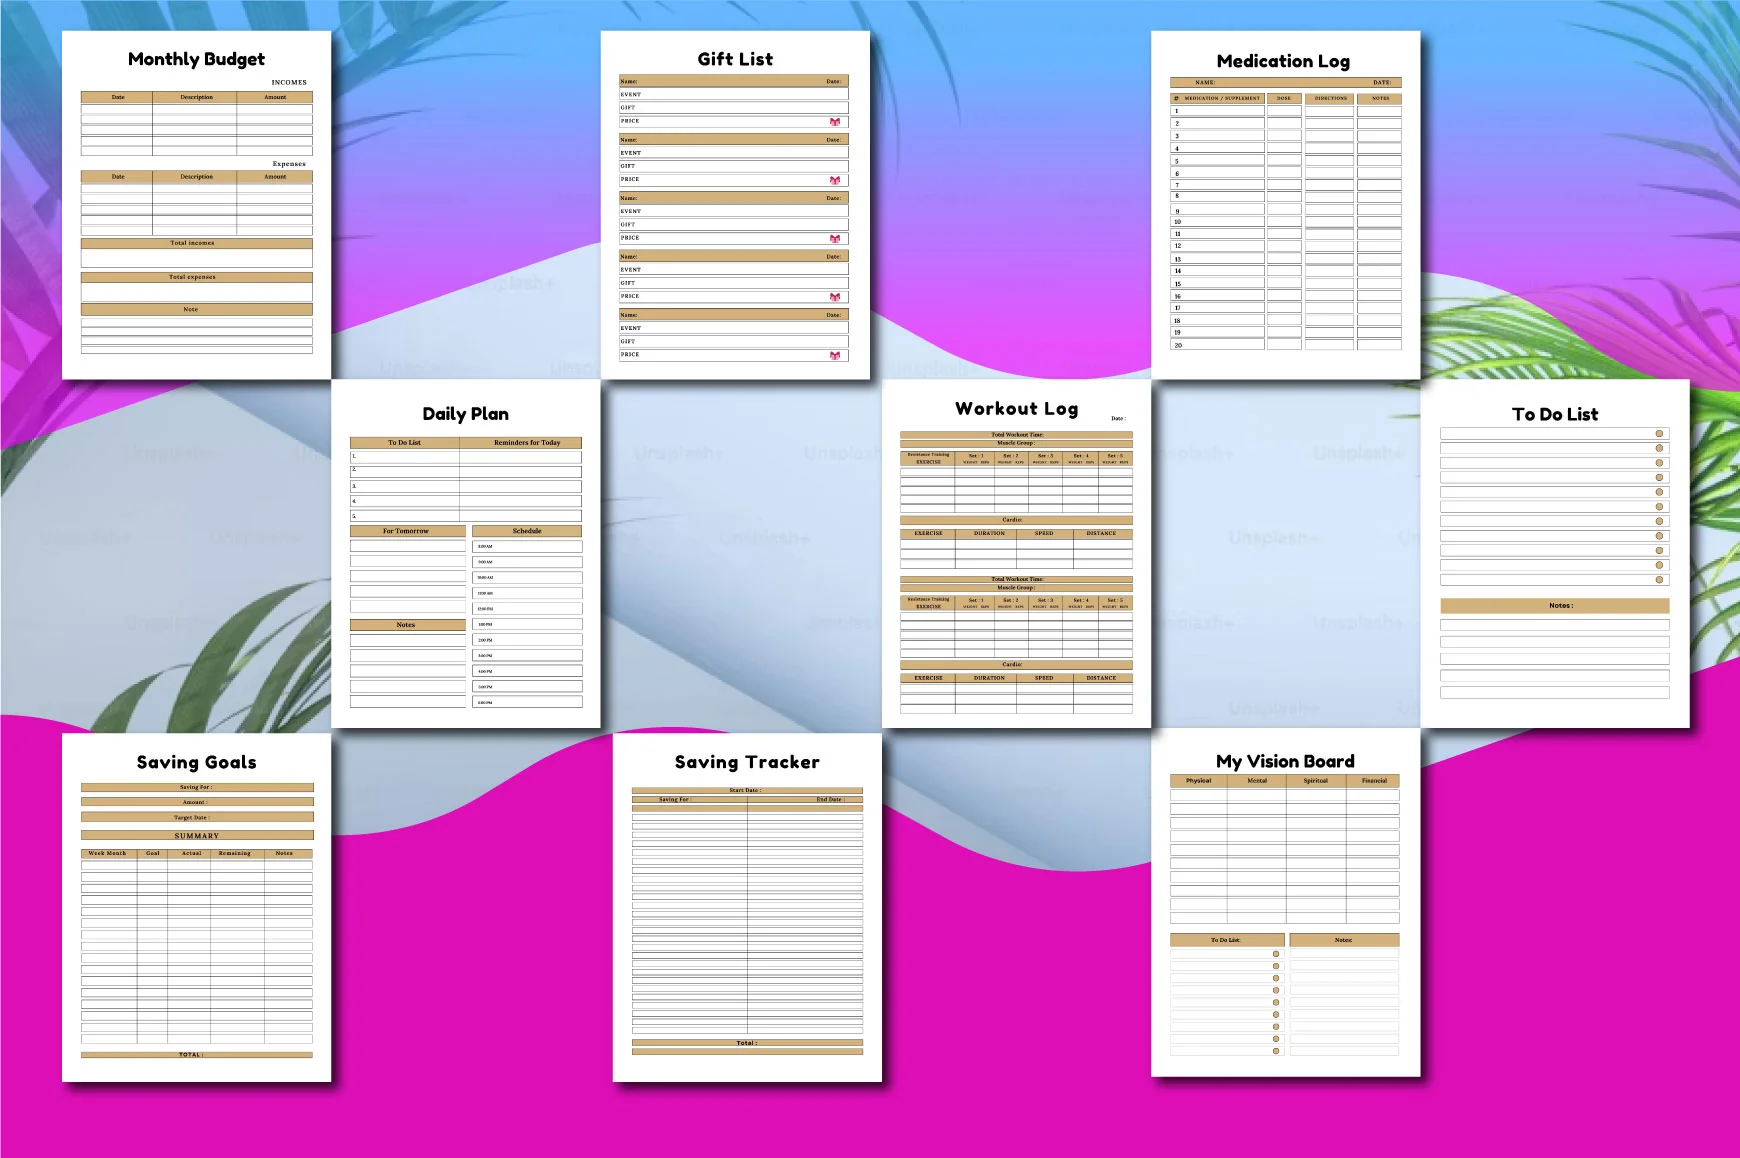The image size is (1740, 1158).
Task: Click the 'Total :' bar in Saving Tracker
Action: coord(747,1043)
